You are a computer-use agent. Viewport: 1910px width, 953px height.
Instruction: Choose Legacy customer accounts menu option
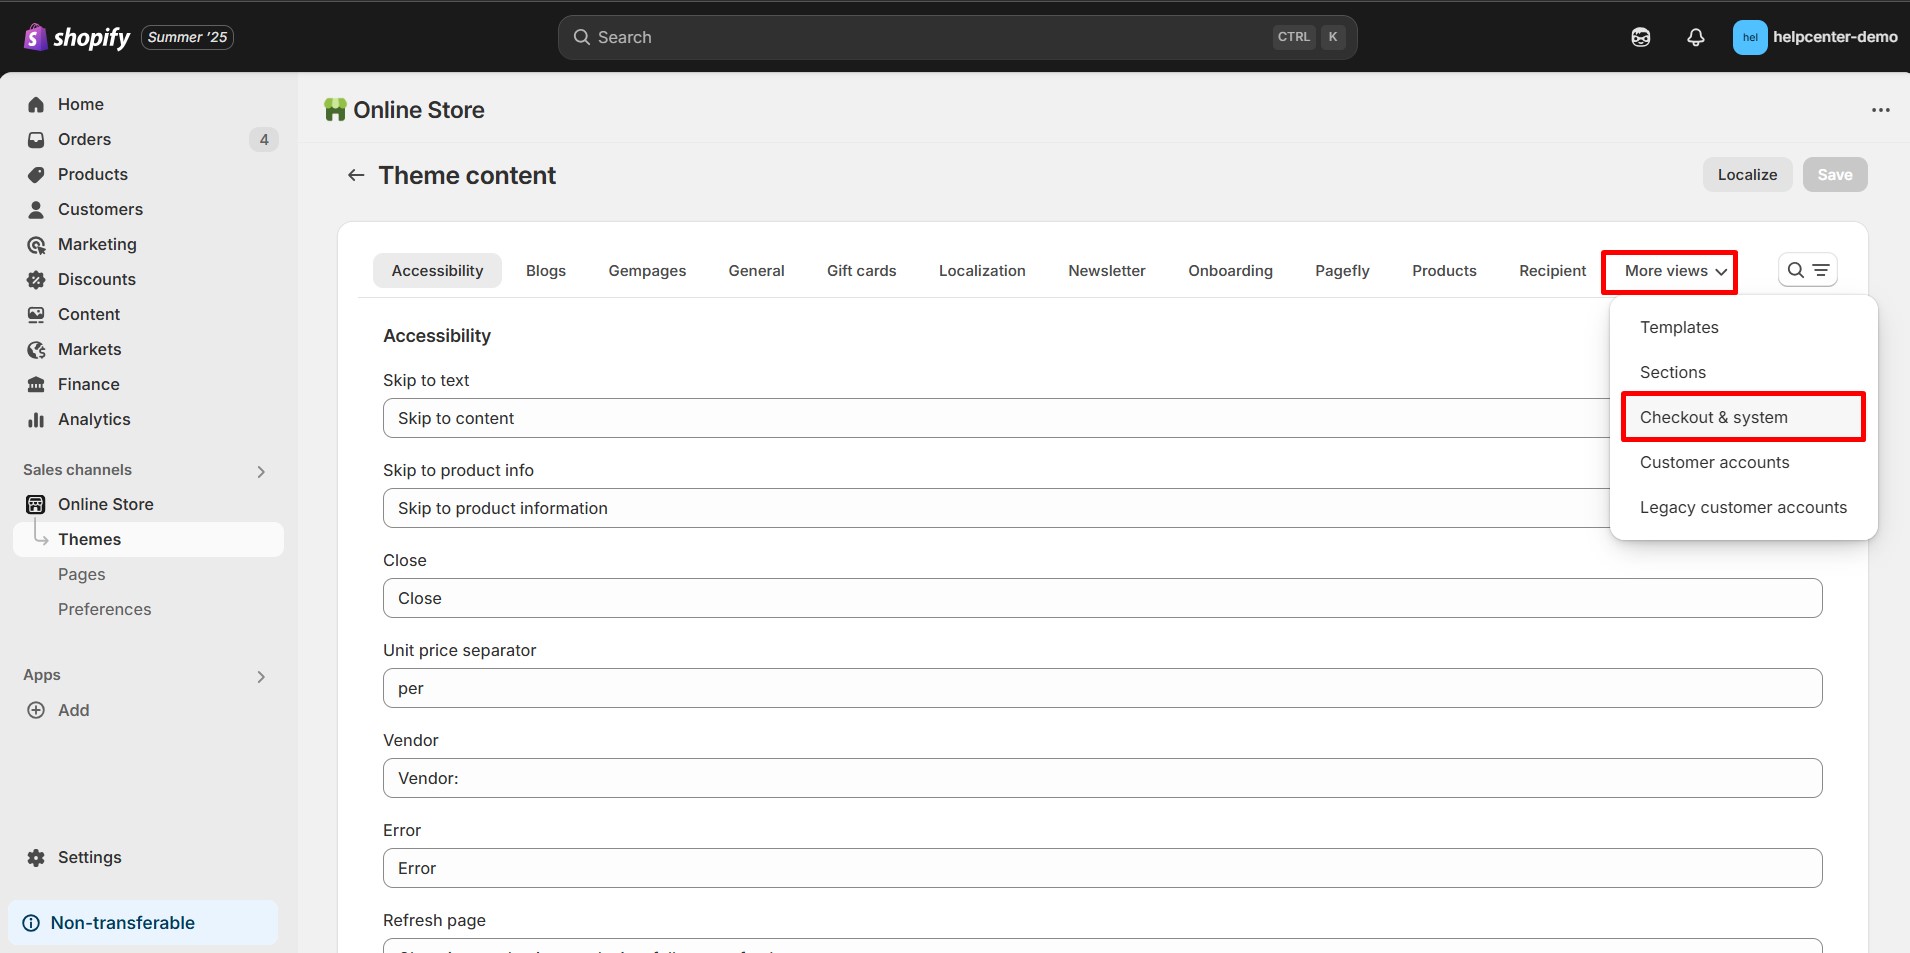1742,507
